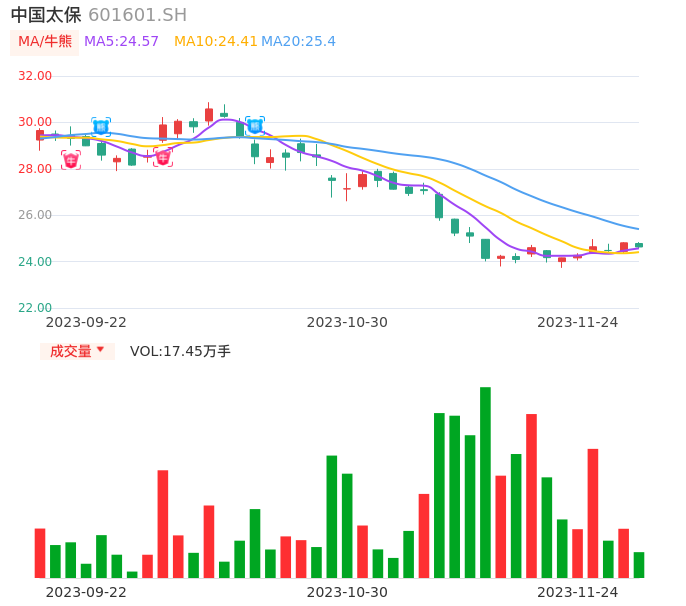Click the MA5:24.57 legend label
The width and height of the screenshot is (686, 606).
[121, 42]
